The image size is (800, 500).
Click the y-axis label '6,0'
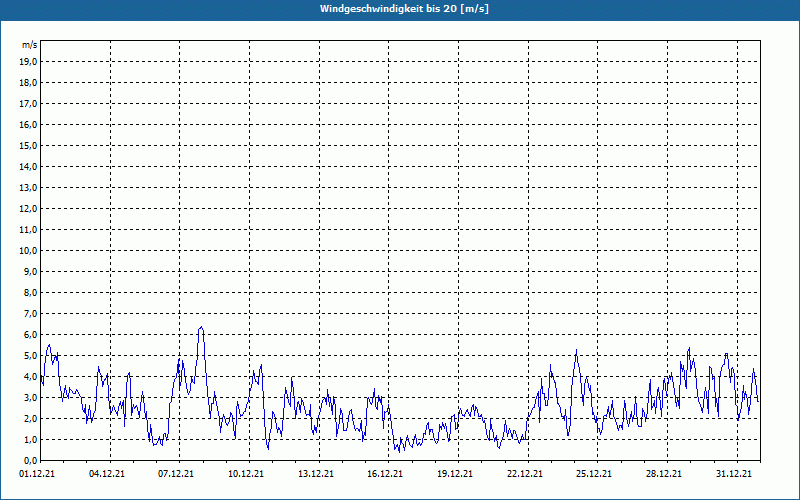click(30, 335)
